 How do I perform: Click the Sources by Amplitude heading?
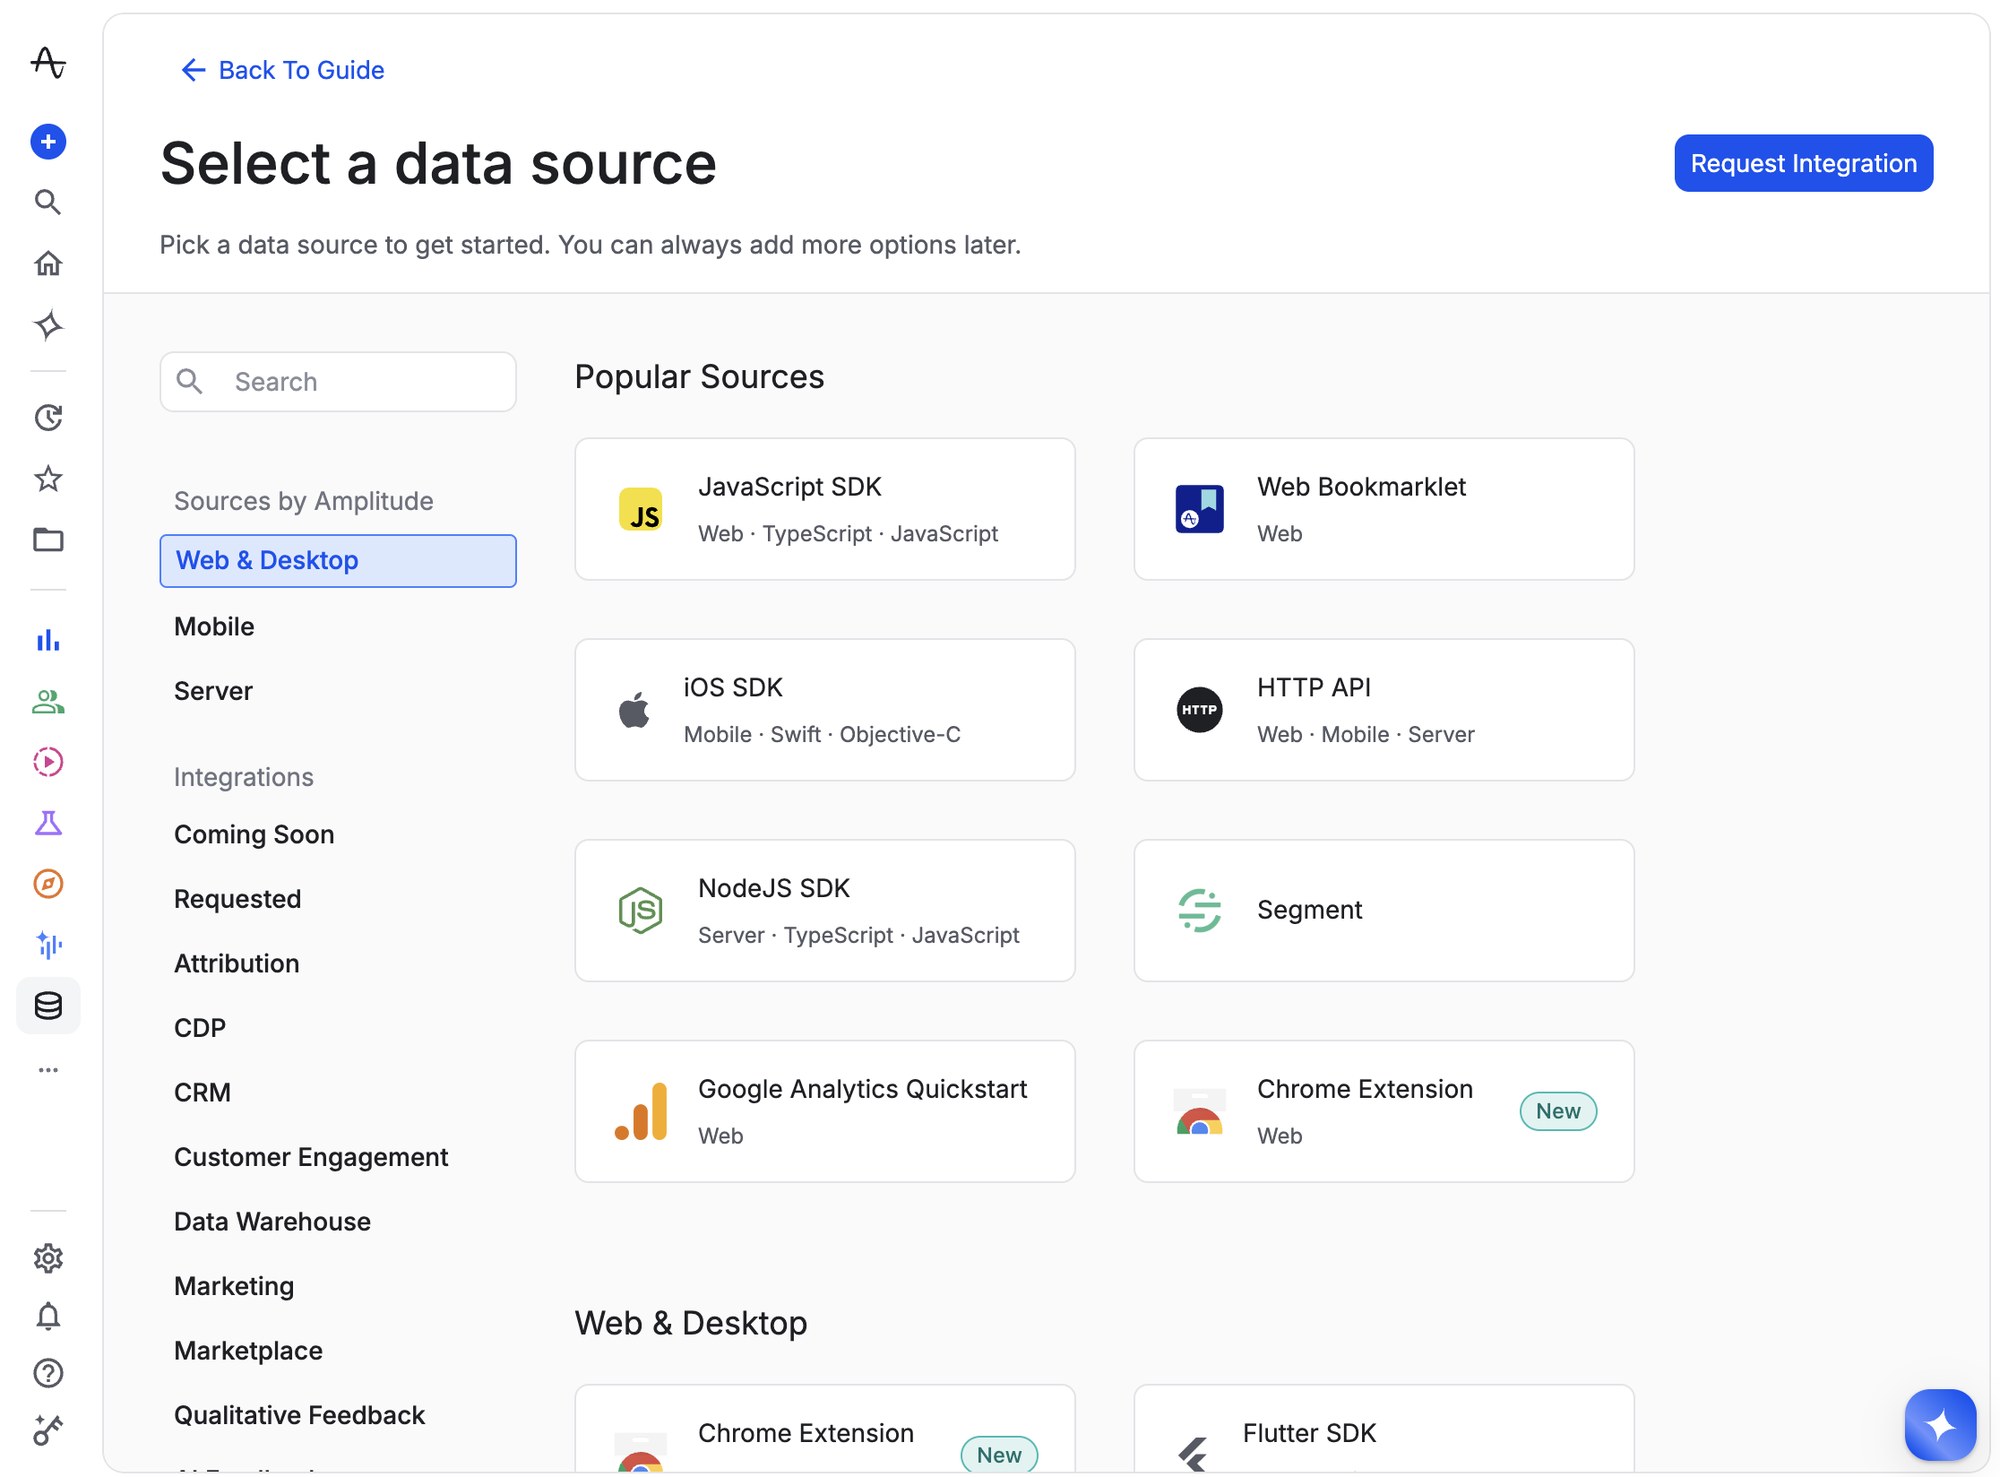click(303, 501)
